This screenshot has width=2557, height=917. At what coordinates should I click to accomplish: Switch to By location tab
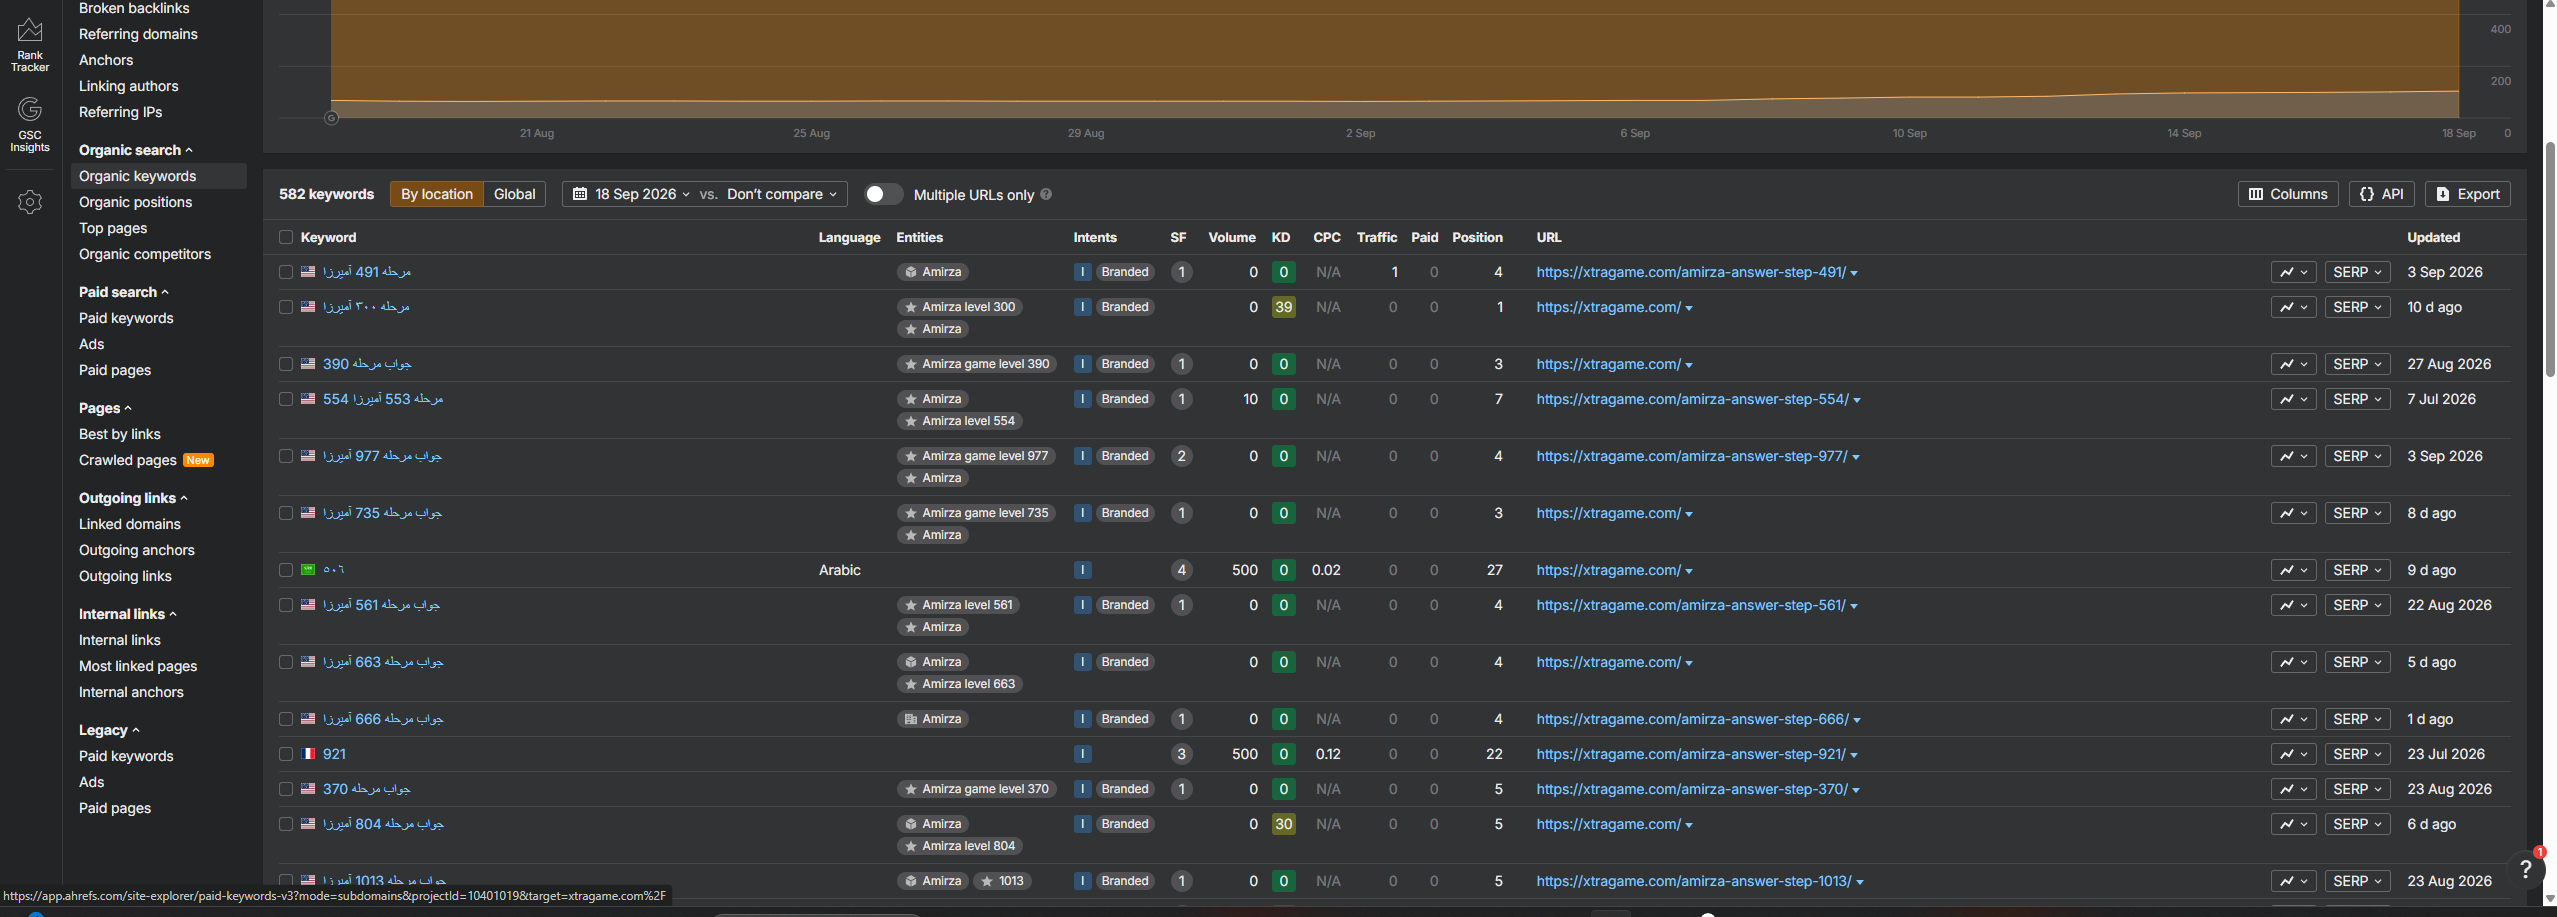click(437, 194)
